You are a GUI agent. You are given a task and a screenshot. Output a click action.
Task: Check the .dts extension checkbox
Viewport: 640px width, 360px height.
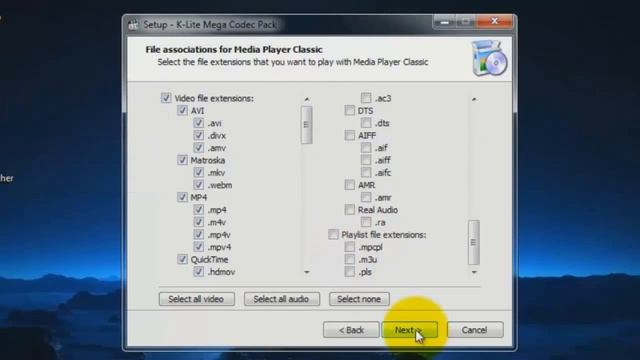tap(366, 123)
